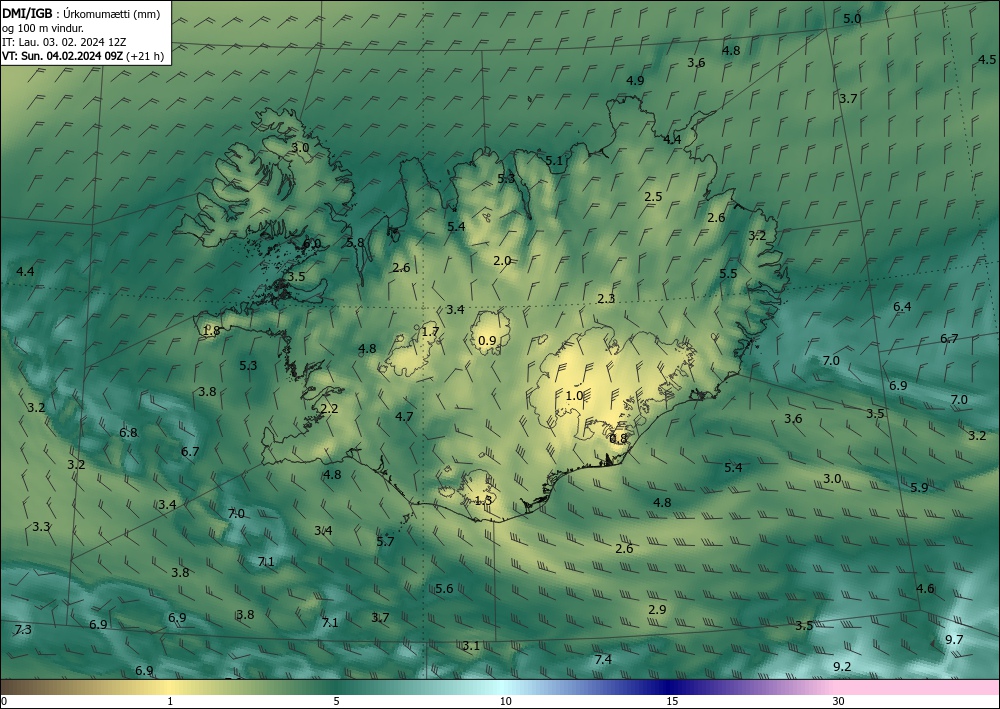Click the 5.9 value on the map

[x=919, y=487]
